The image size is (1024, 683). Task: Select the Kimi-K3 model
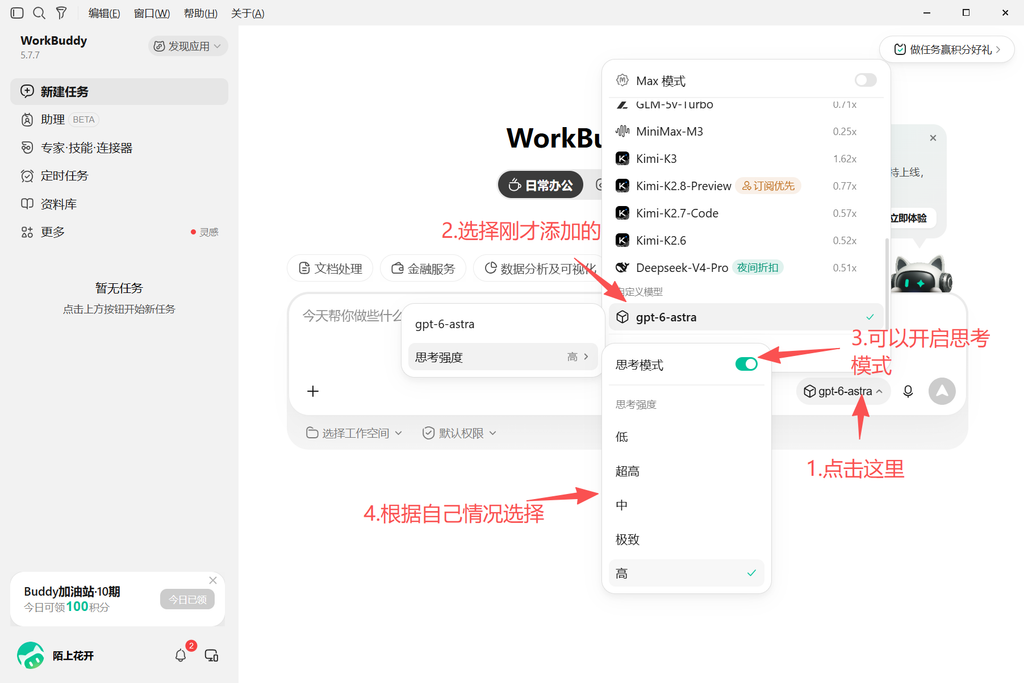click(746, 159)
